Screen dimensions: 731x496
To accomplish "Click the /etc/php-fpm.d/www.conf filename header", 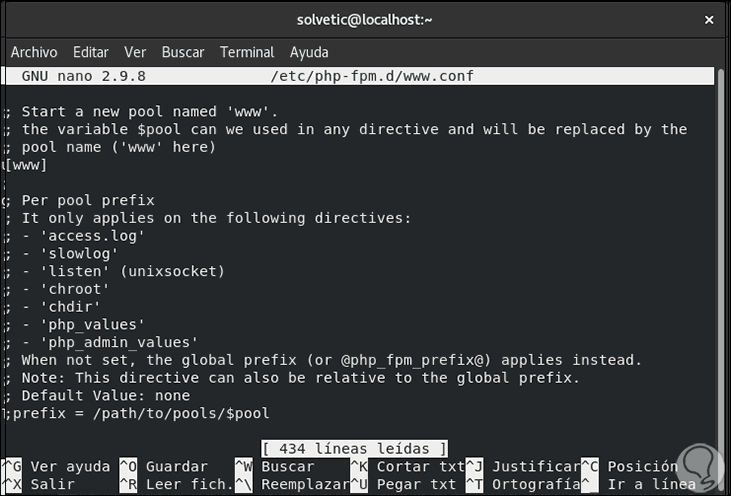I will (x=371, y=76).
